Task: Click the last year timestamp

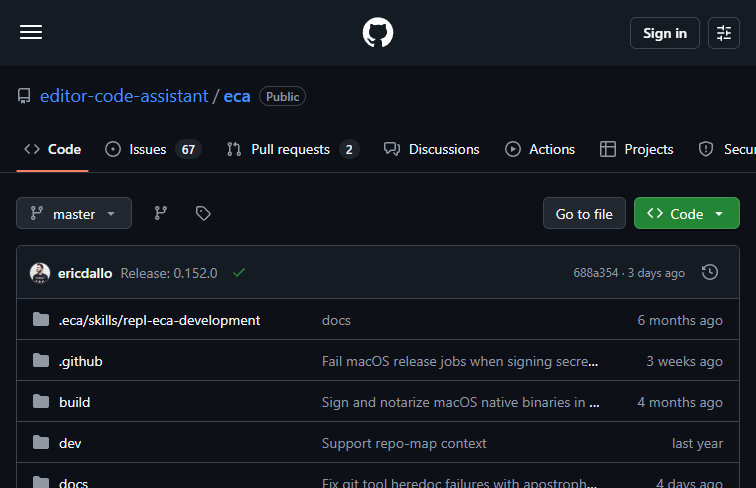Action: click(697, 443)
